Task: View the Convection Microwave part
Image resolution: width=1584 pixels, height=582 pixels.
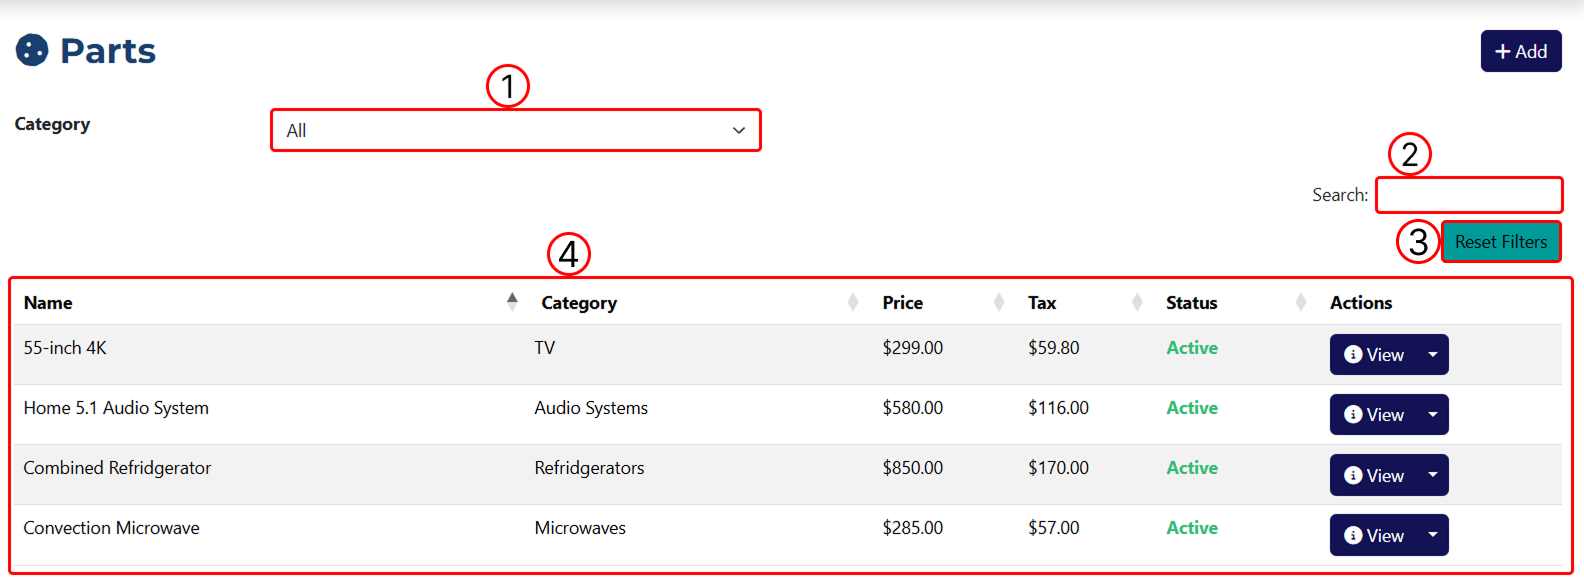Action: [x=1374, y=535]
